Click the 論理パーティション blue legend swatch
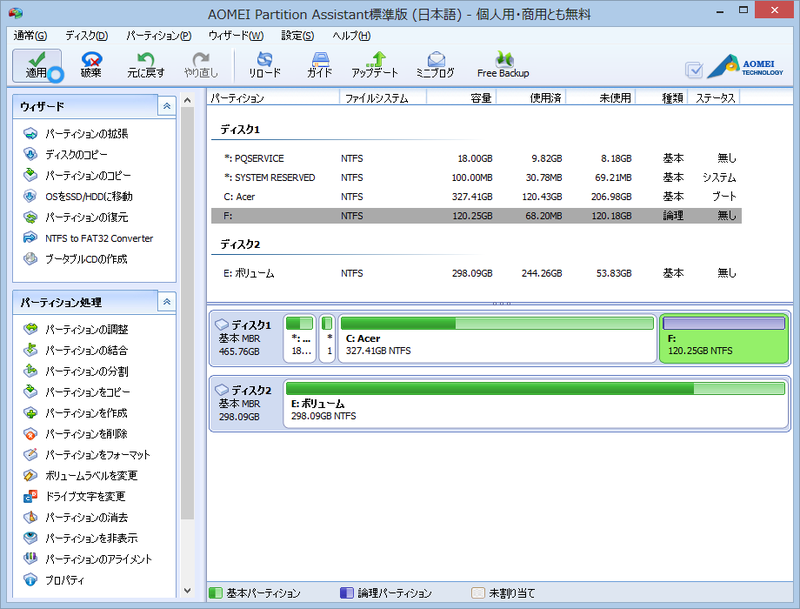The width and height of the screenshot is (800, 609). [347, 593]
